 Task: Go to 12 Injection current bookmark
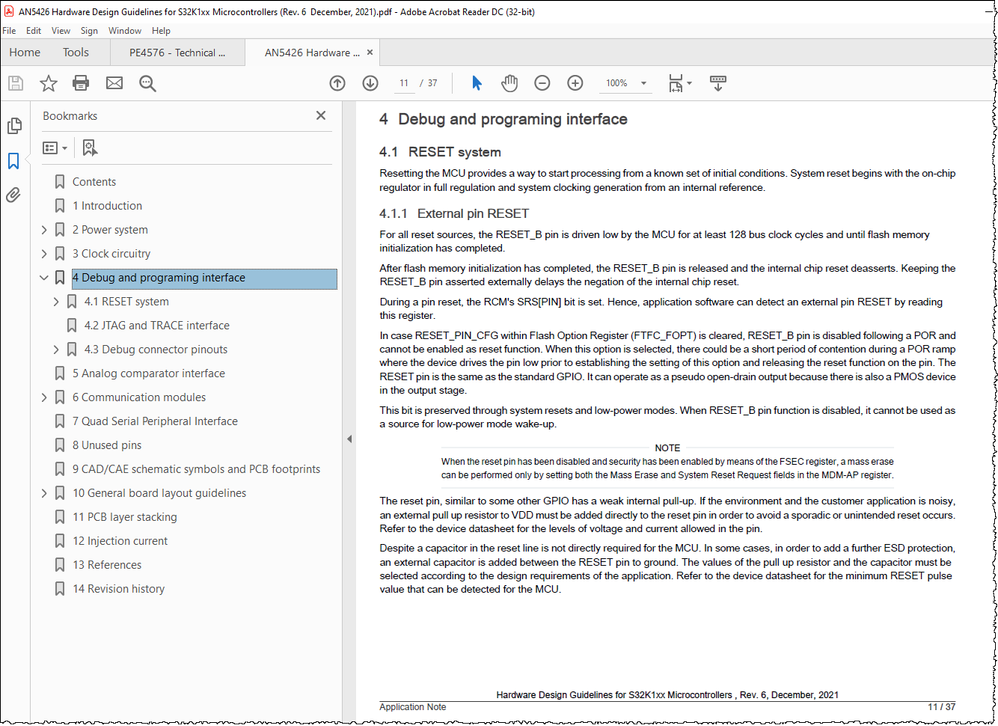[x=120, y=541]
